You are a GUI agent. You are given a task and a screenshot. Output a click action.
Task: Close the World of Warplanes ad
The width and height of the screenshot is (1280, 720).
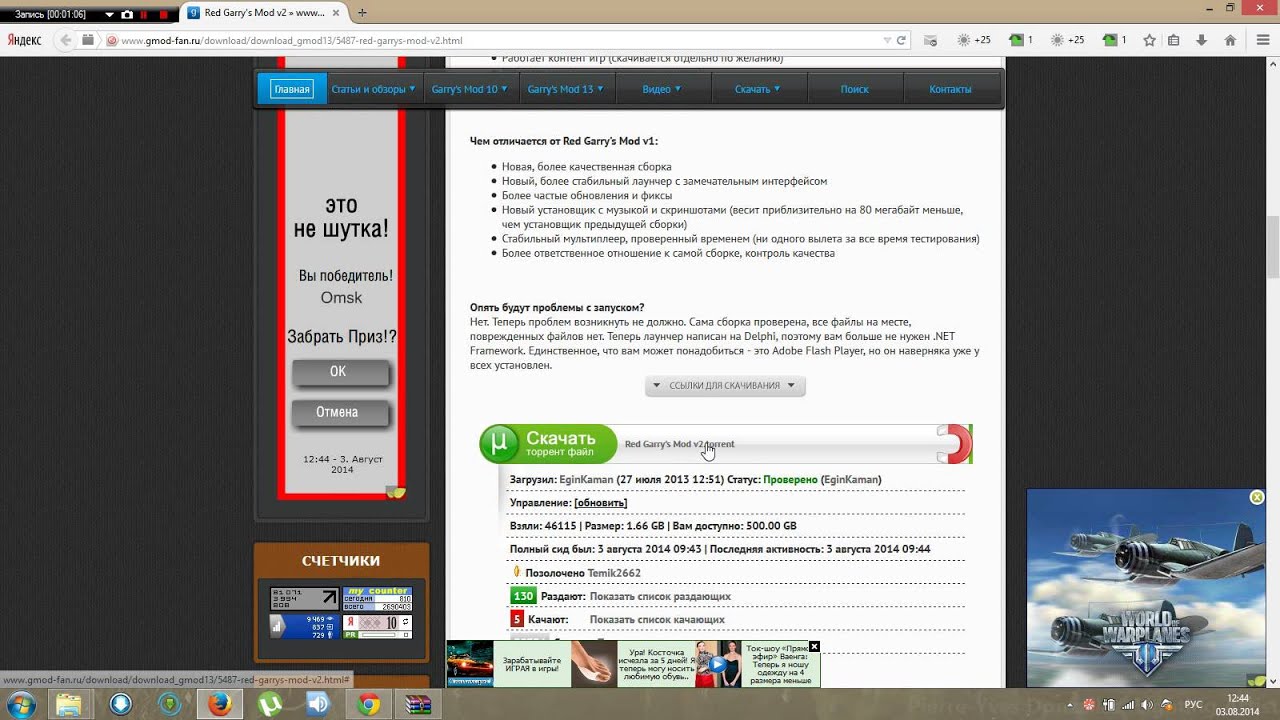point(1257,497)
